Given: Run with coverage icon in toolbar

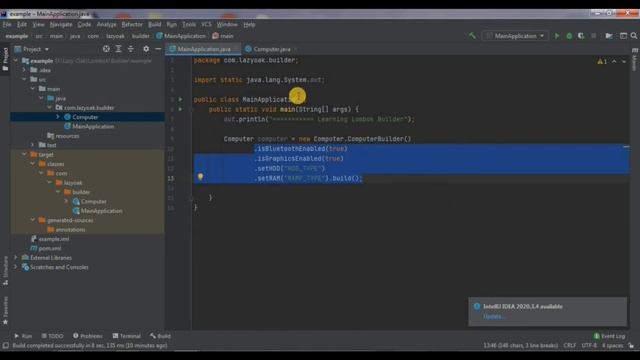Looking at the screenshot, I should [x=581, y=36].
